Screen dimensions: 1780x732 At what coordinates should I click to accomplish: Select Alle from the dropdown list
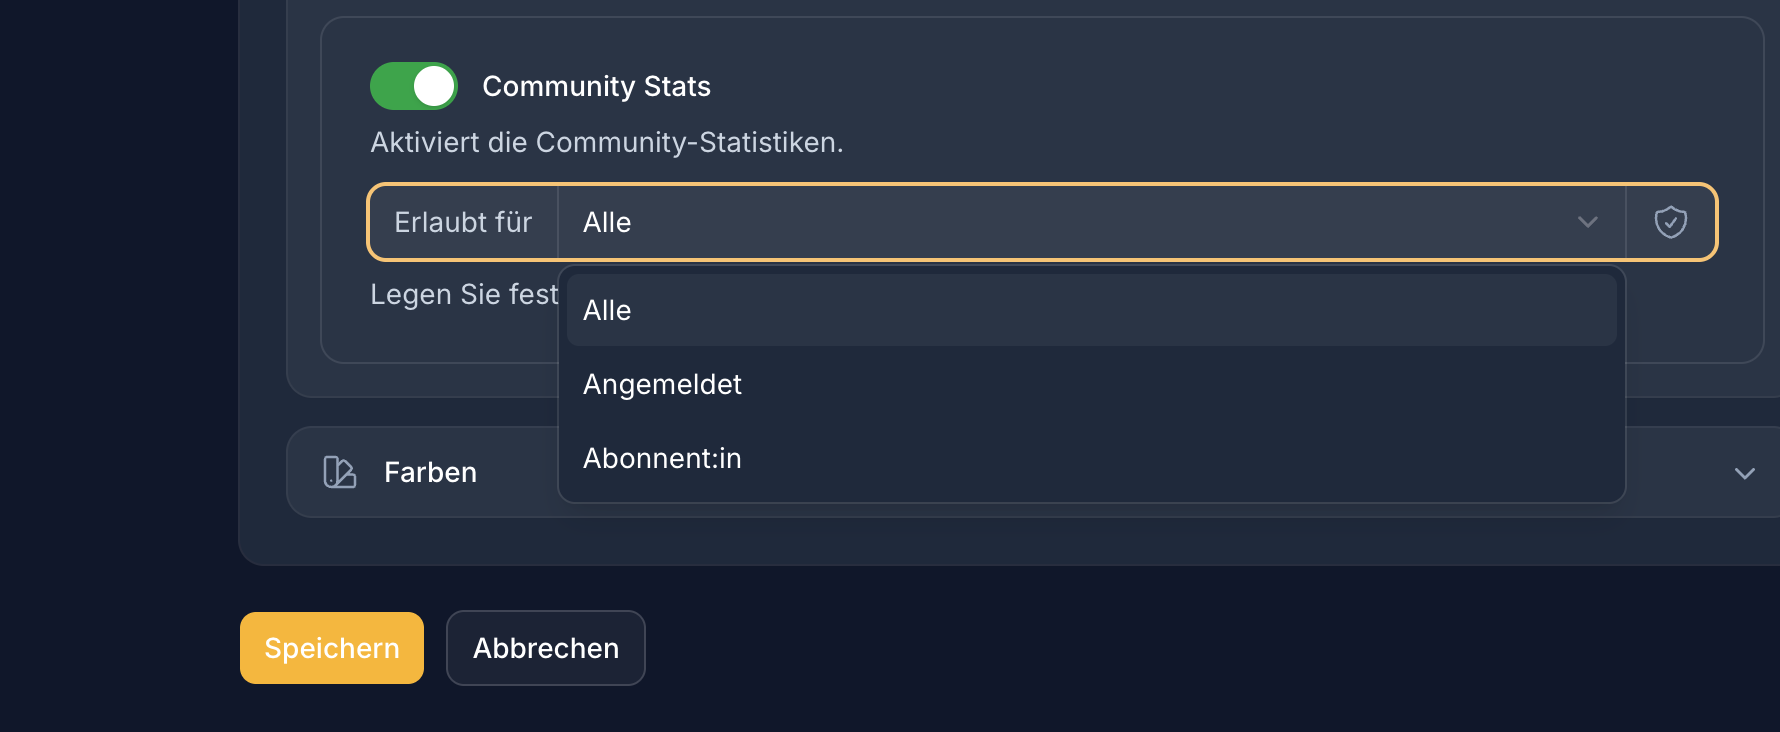pos(607,310)
